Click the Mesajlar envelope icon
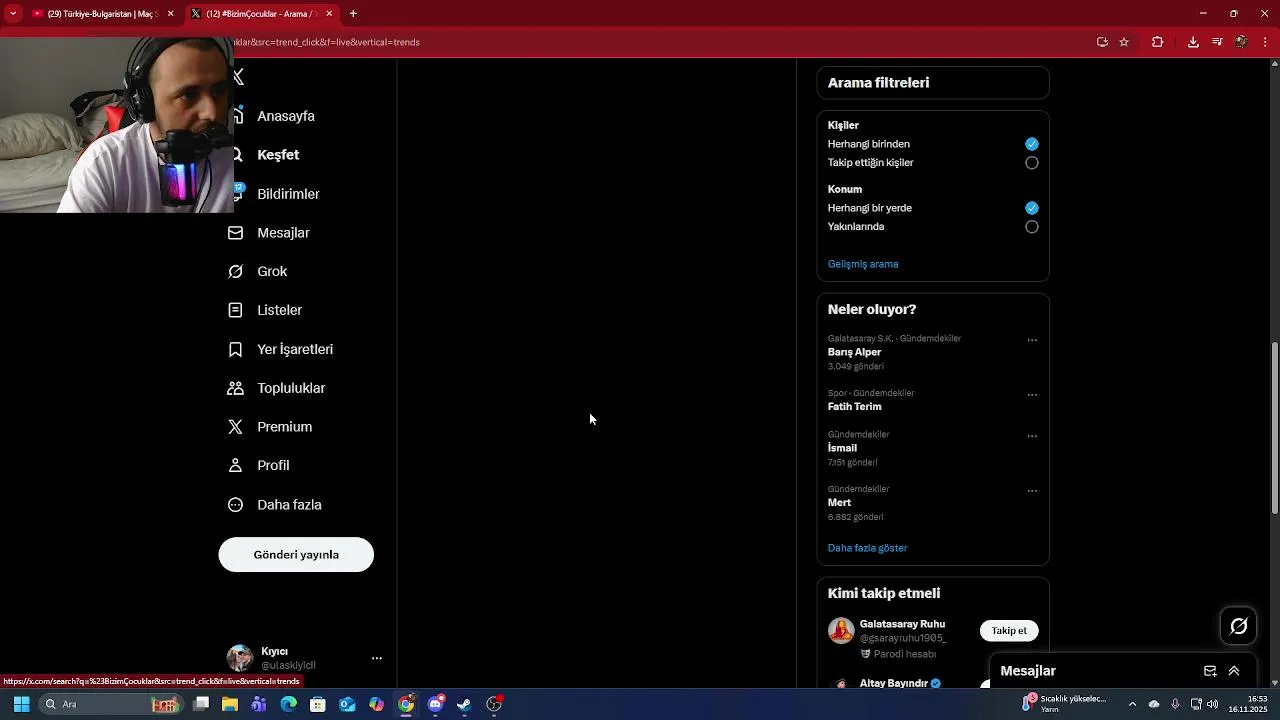 click(x=236, y=233)
